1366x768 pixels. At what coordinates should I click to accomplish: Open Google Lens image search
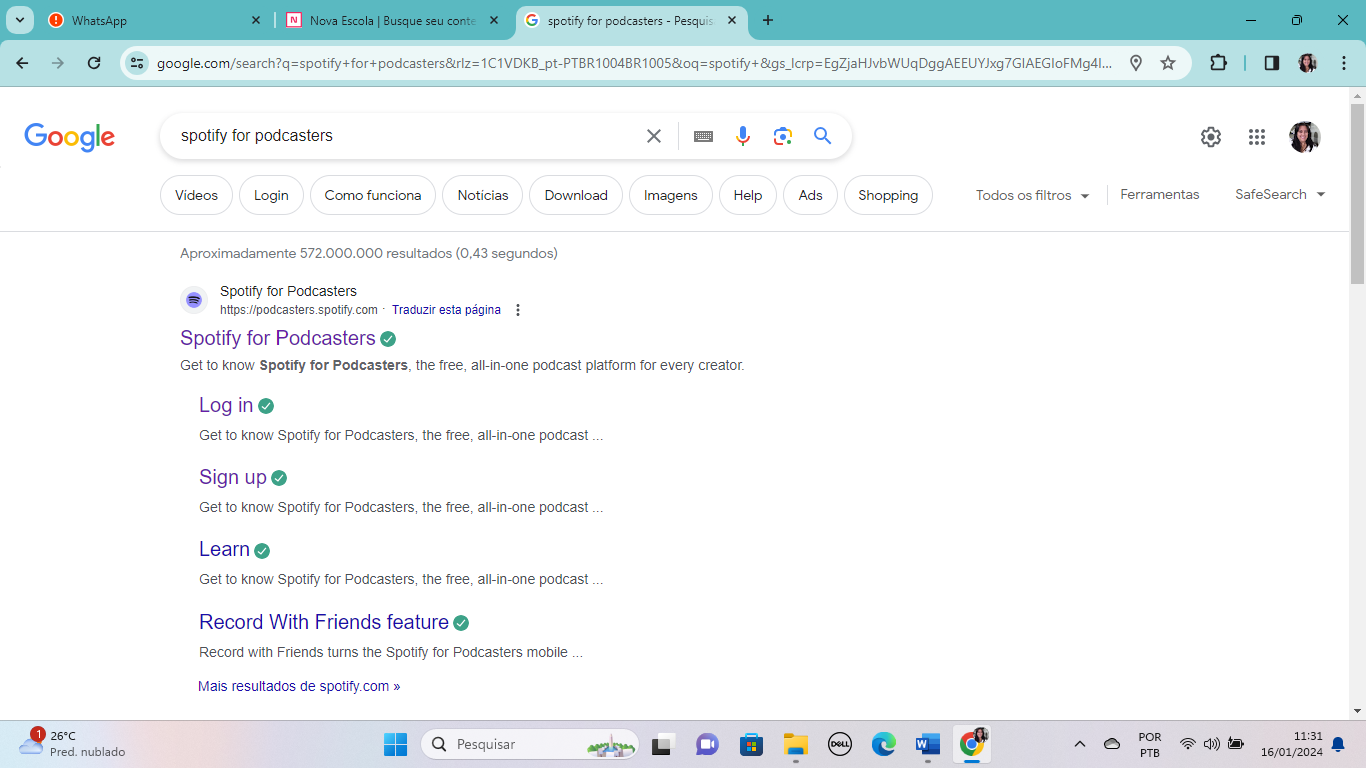coord(783,136)
